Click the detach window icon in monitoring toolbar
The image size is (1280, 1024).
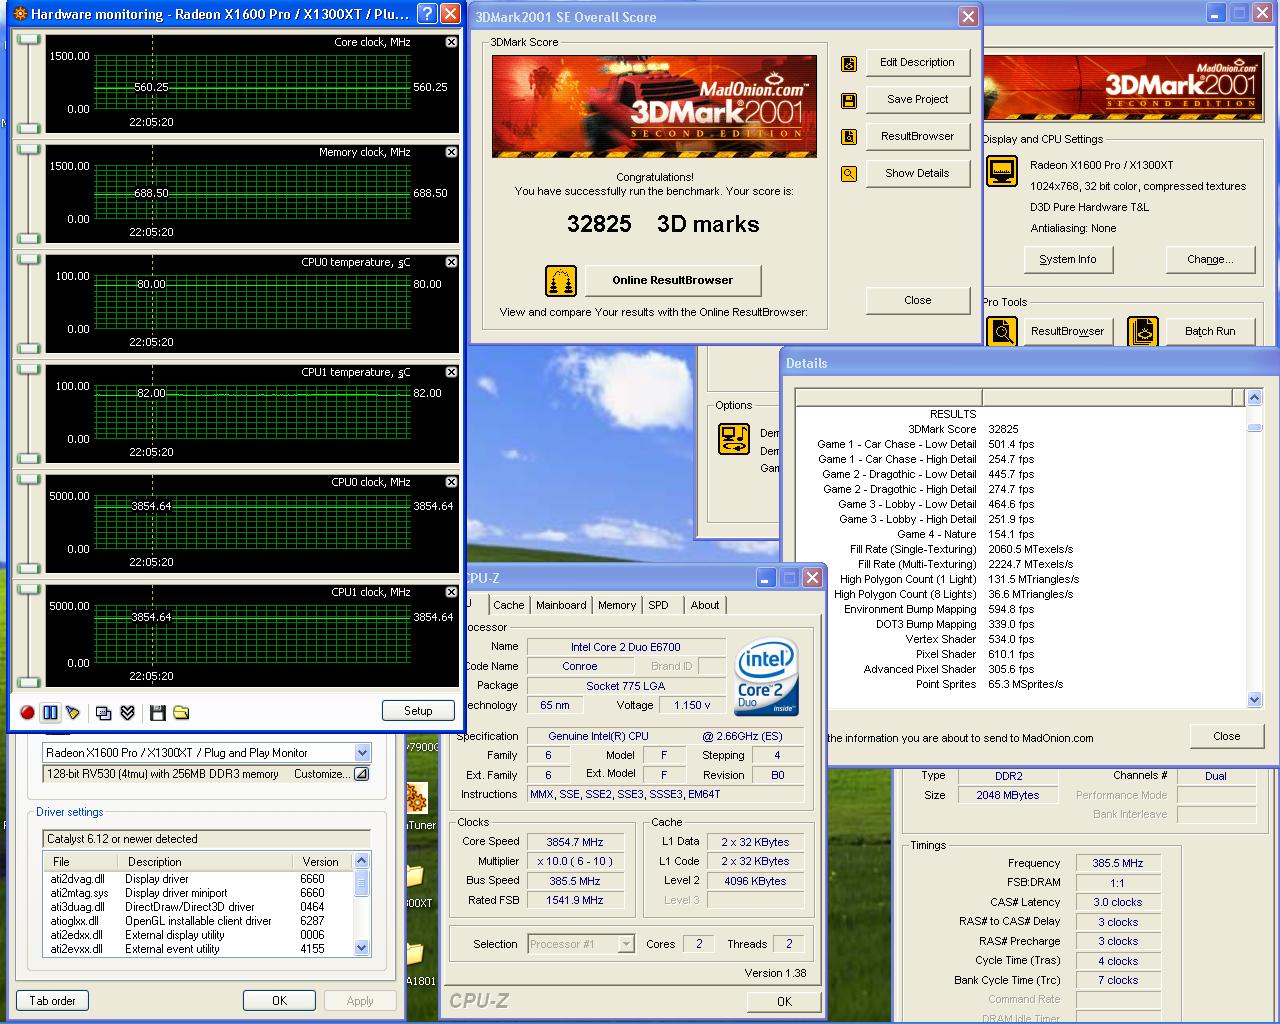(103, 712)
